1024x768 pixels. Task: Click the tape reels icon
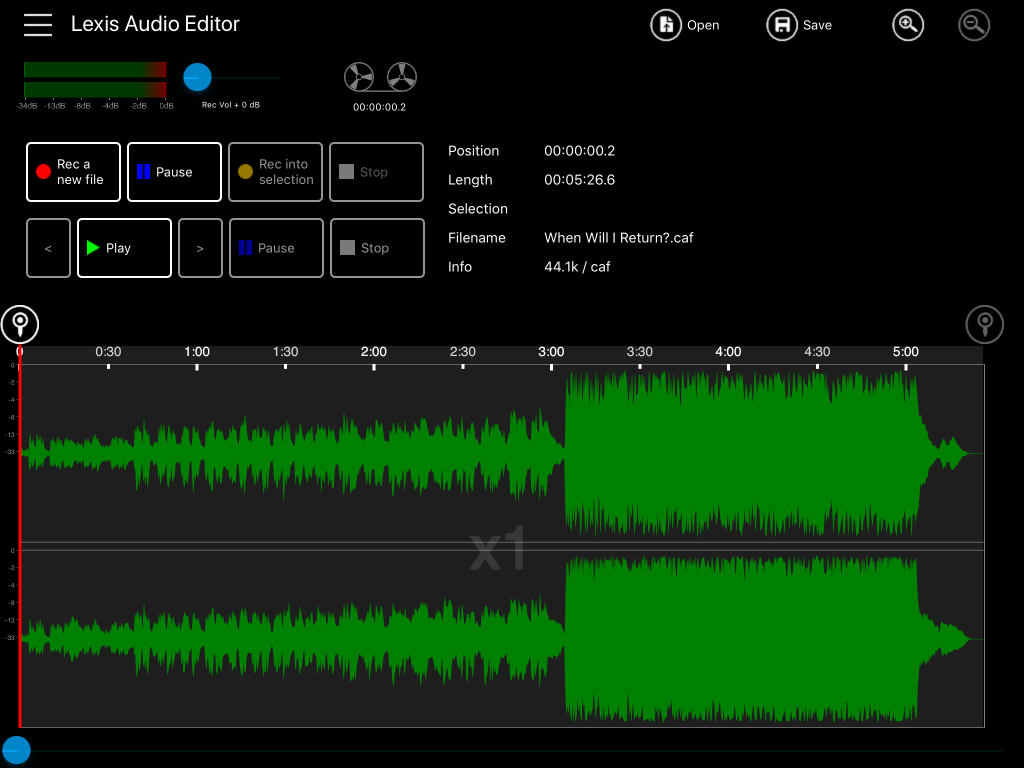(380, 77)
